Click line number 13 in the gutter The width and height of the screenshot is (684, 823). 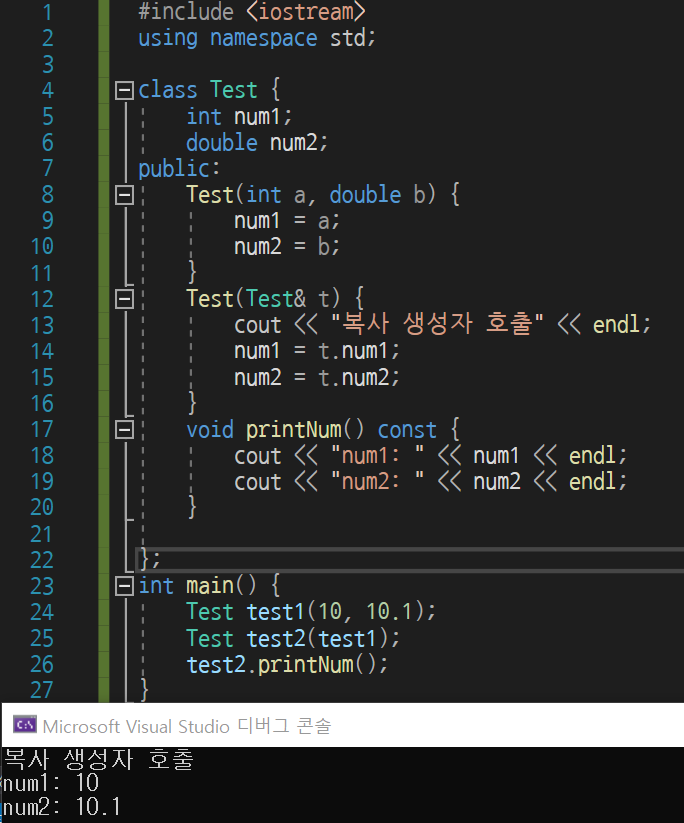(43, 325)
